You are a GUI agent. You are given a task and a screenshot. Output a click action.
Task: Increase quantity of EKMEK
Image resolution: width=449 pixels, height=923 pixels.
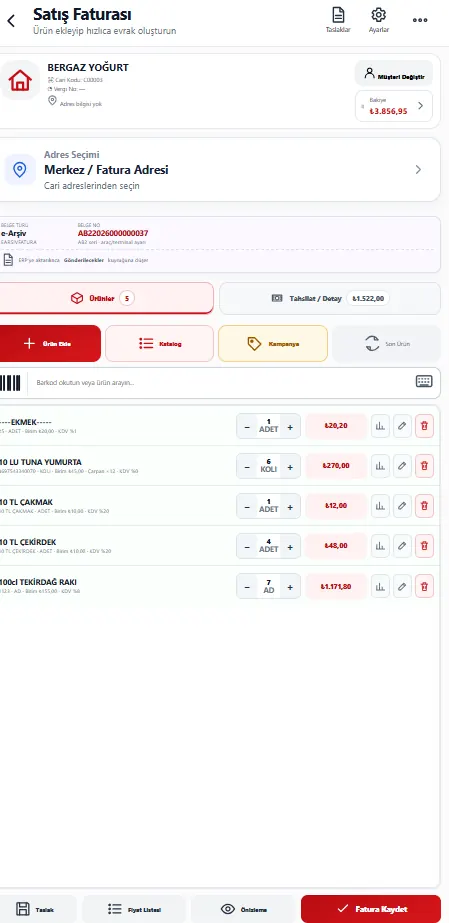(x=290, y=426)
